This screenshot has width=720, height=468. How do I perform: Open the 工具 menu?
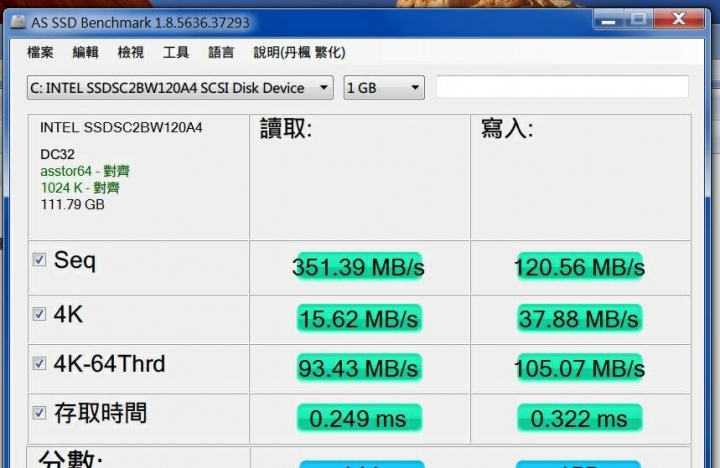click(x=176, y=52)
